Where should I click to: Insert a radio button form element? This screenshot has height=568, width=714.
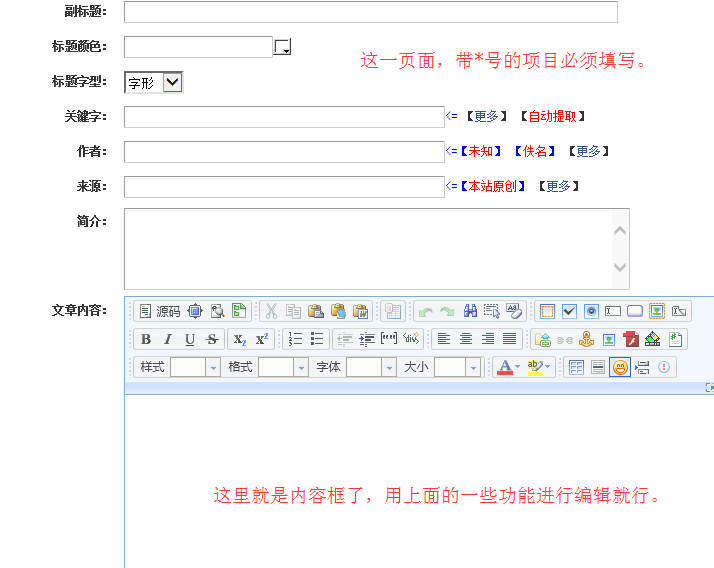591,311
